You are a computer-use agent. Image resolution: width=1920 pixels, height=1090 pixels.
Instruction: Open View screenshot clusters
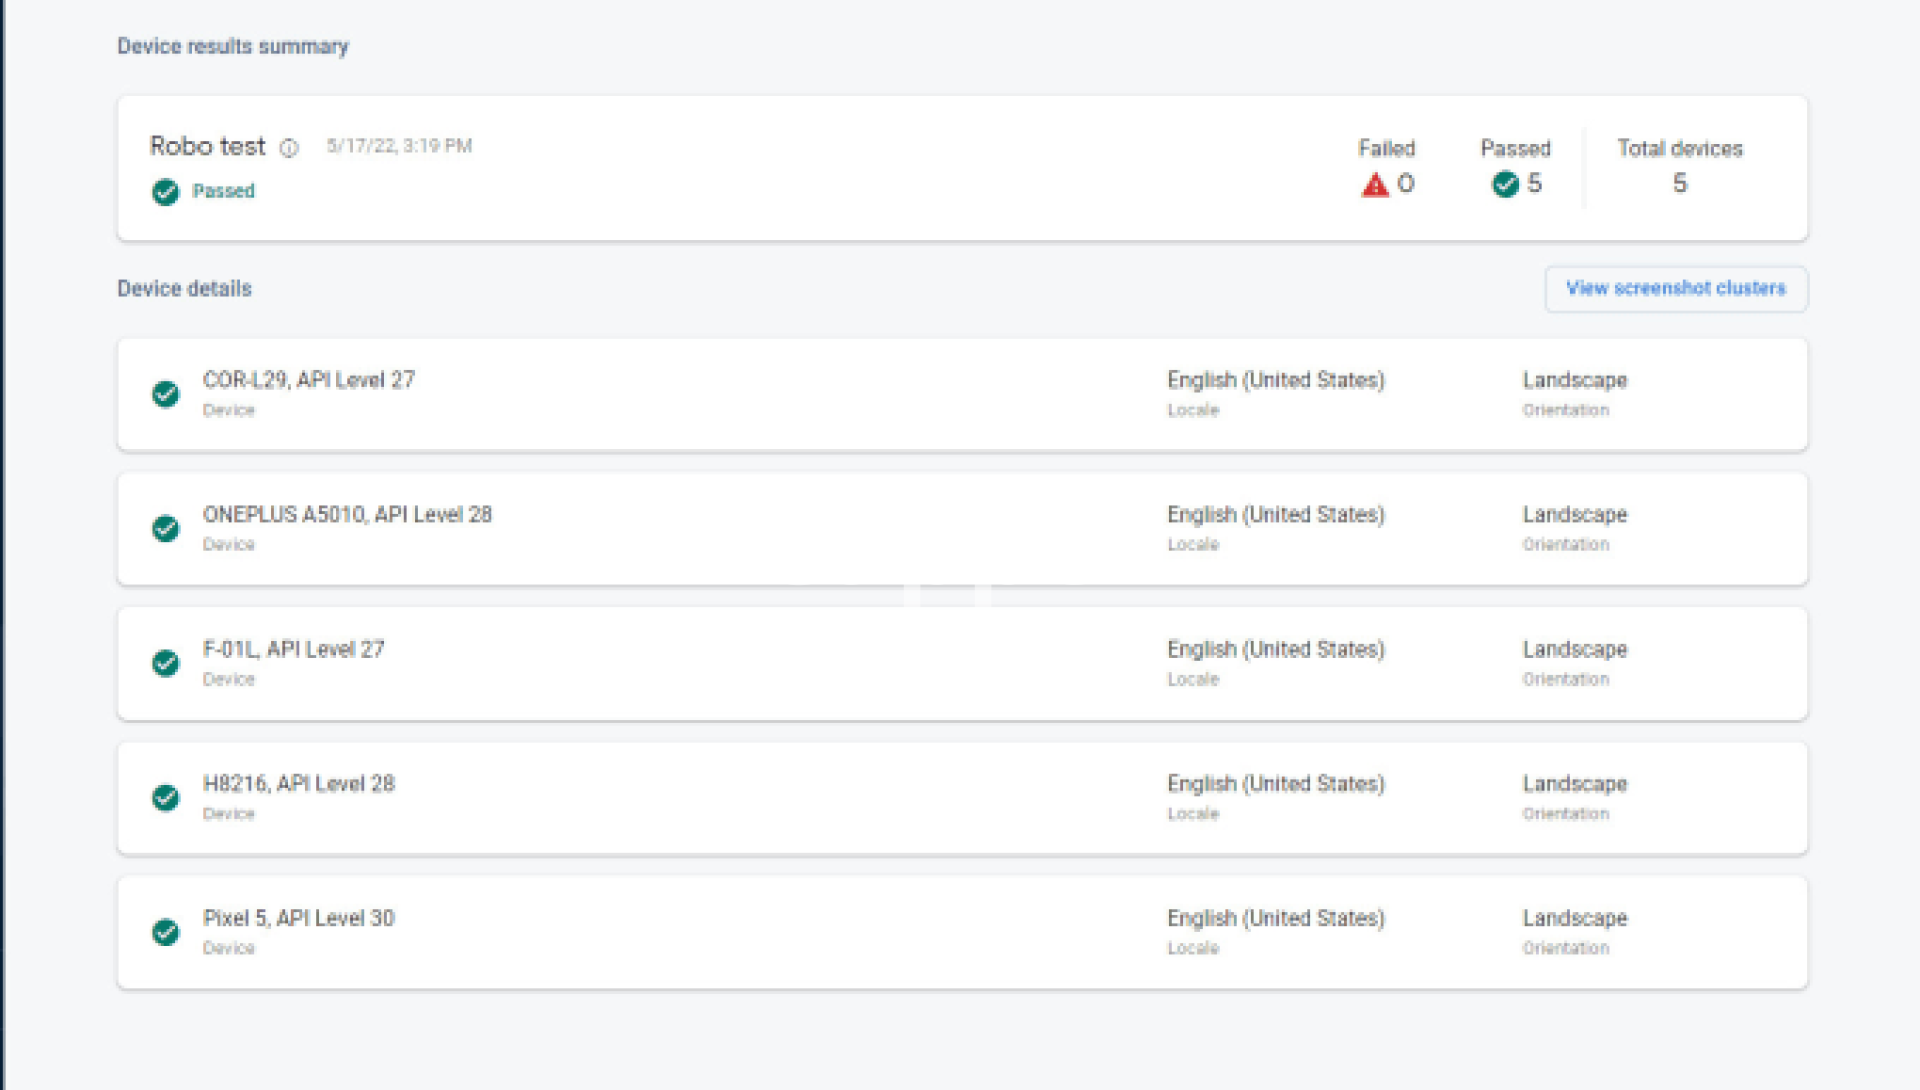click(1675, 288)
